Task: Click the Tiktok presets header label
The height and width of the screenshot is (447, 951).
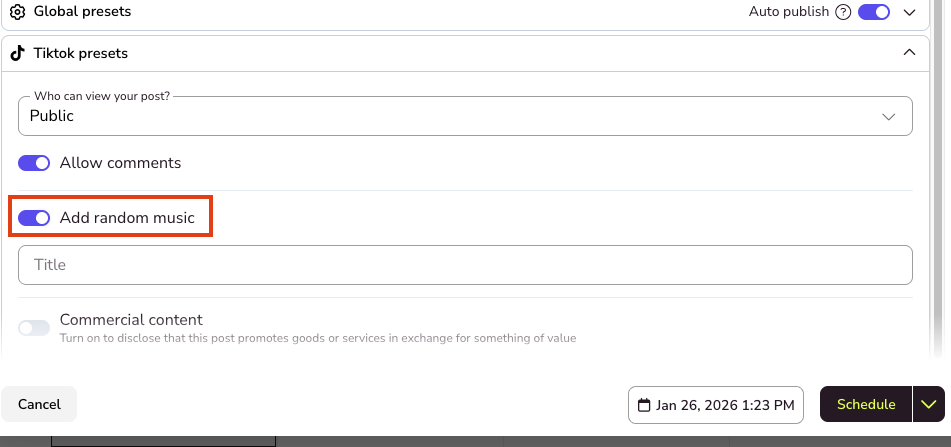Action: 81,52
